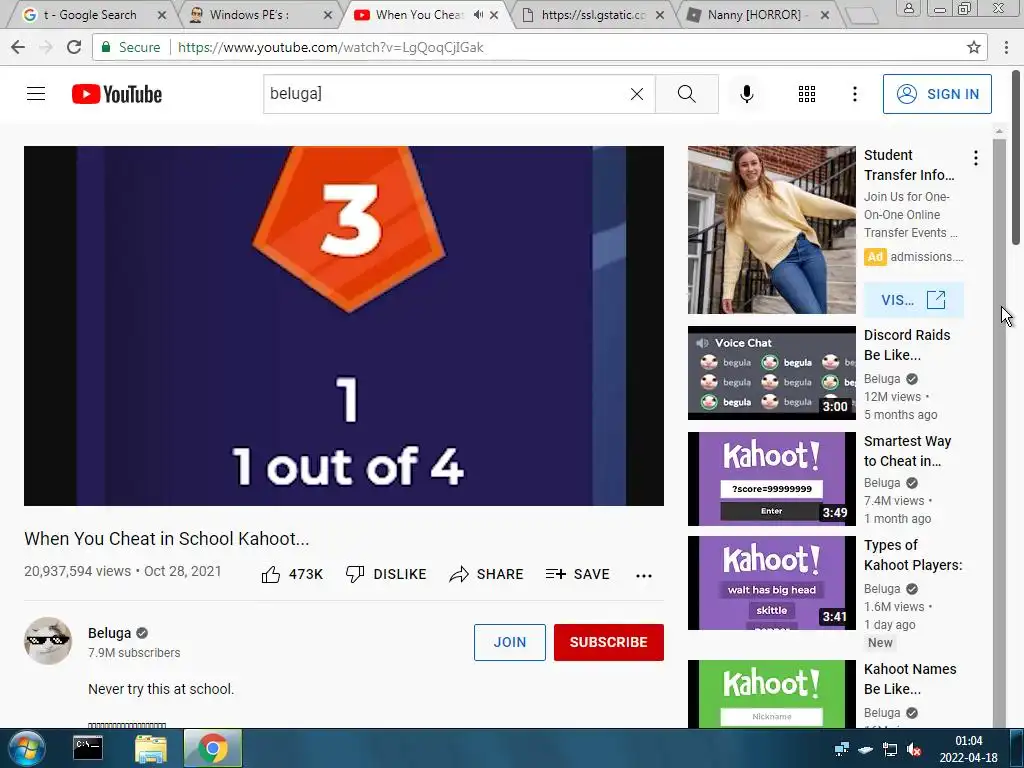This screenshot has width=1024, height=768.
Task: Click the magnifier search button
Action: [x=686, y=94]
